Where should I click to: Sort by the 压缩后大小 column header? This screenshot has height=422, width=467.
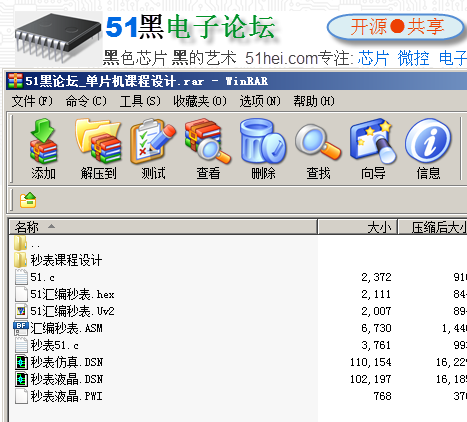pyautogui.click(x=433, y=227)
